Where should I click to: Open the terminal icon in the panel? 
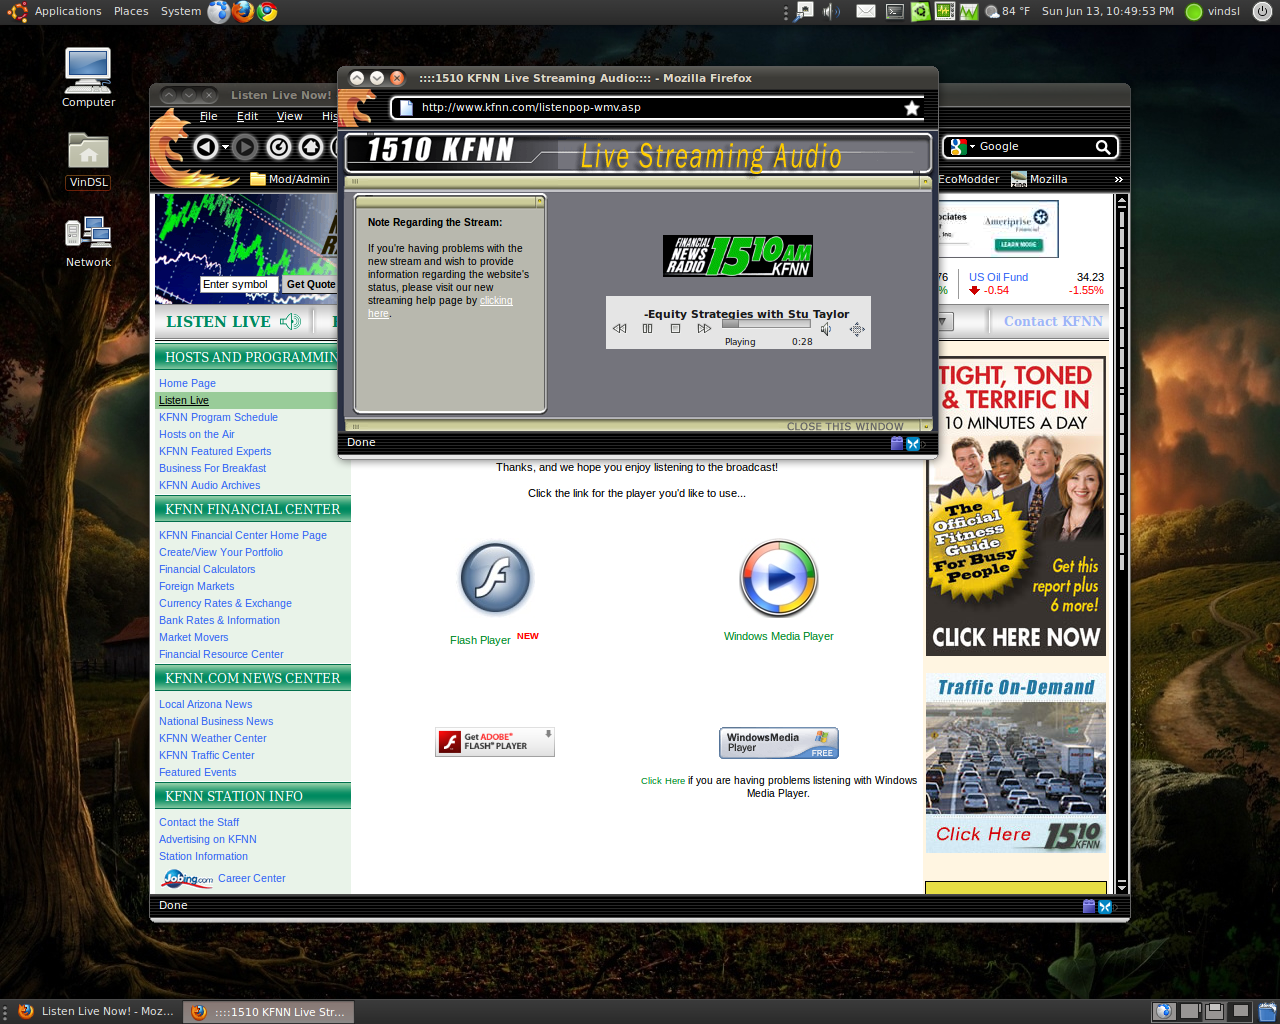pyautogui.click(x=895, y=12)
